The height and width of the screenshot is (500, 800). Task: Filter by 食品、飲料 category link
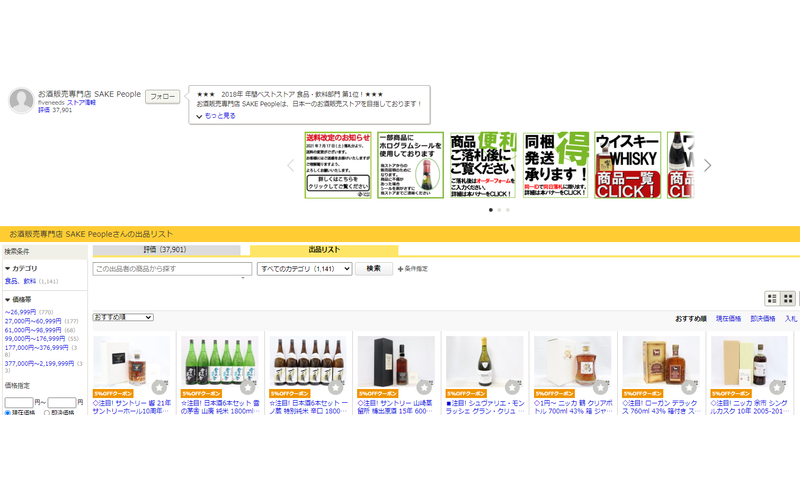tap(20, 281)
